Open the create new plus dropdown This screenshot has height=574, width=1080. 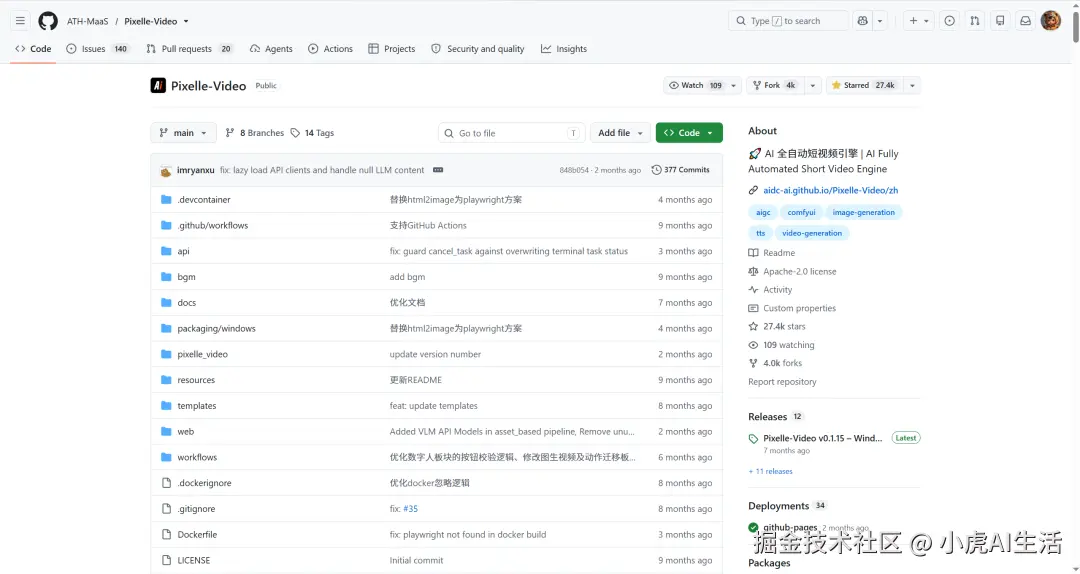(919, 21)
